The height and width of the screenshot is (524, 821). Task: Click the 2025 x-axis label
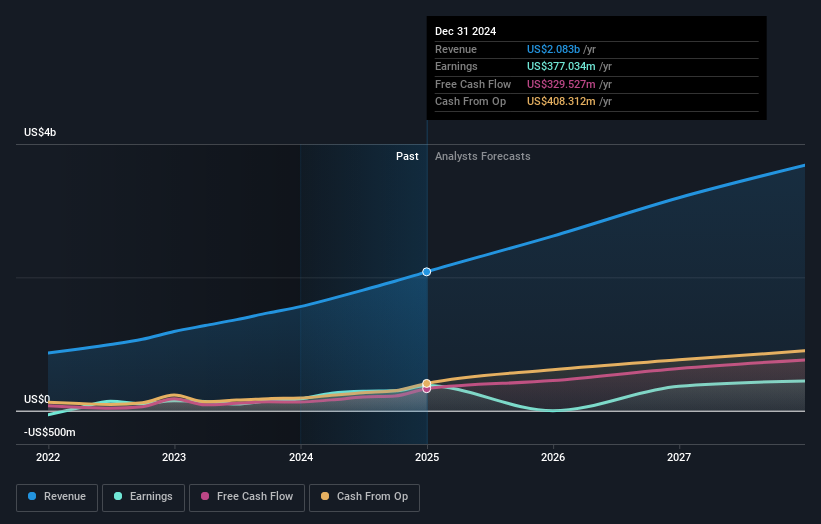click(x=427, y=457)
